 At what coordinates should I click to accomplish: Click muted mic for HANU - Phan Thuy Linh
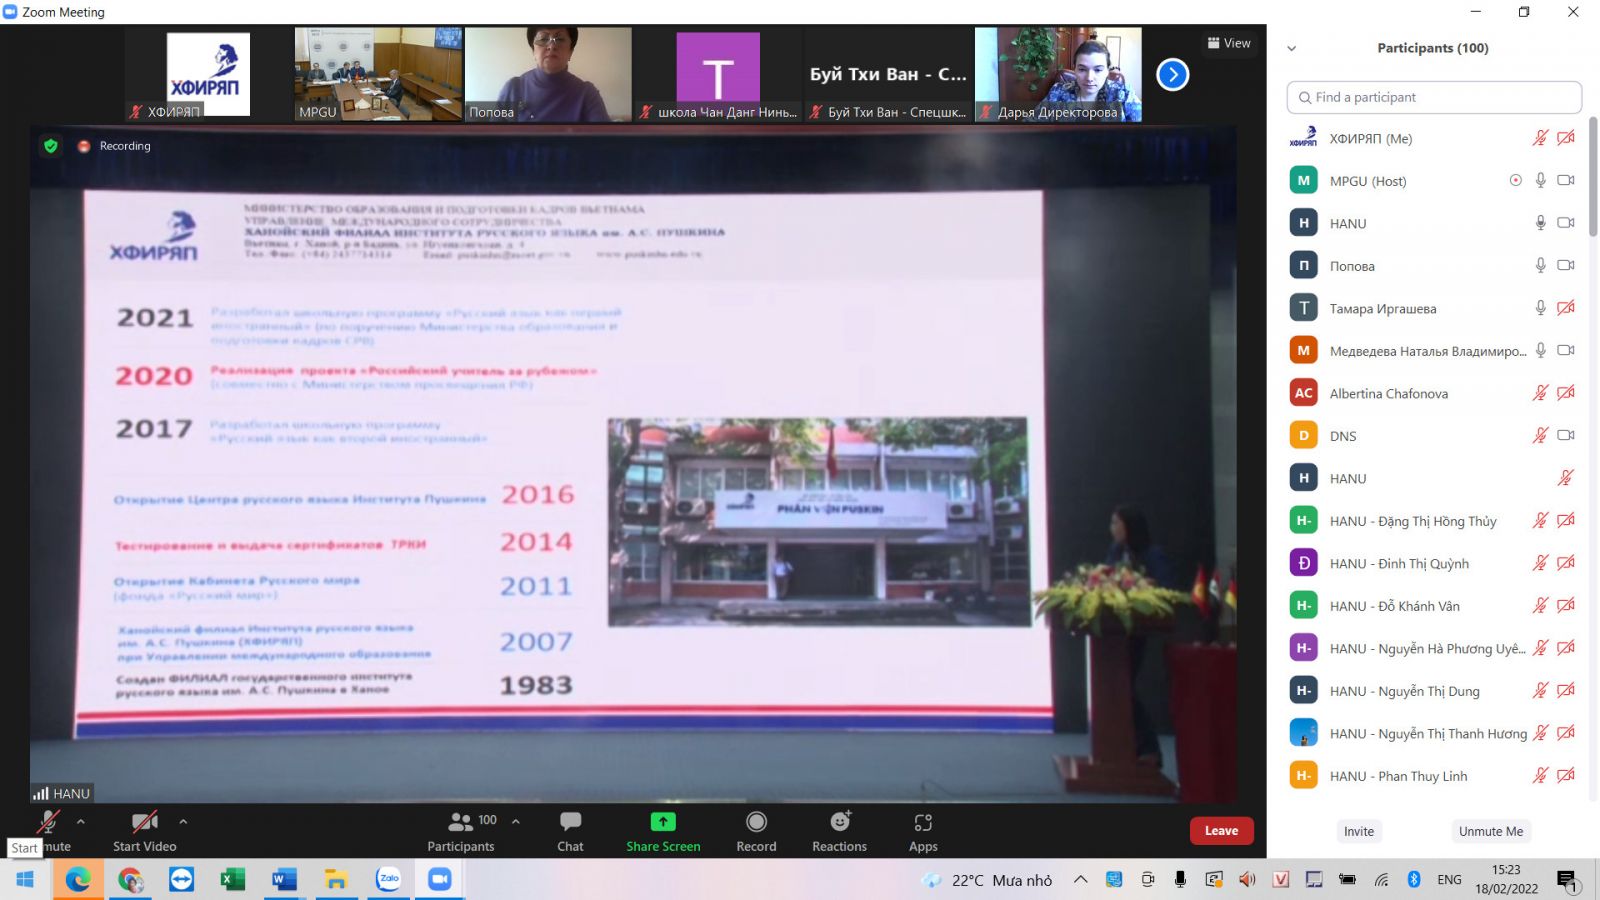pyautogui.click(x=1541, y=776)
